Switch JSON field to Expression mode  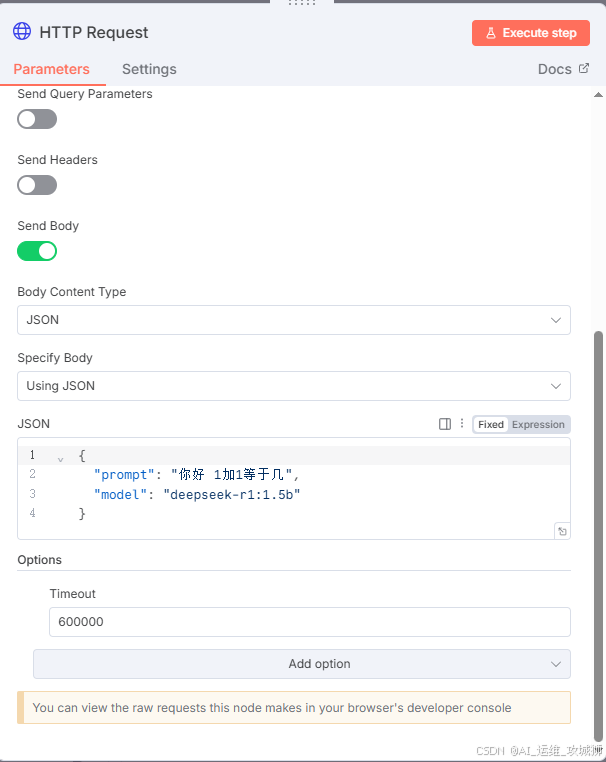point(538,424)
